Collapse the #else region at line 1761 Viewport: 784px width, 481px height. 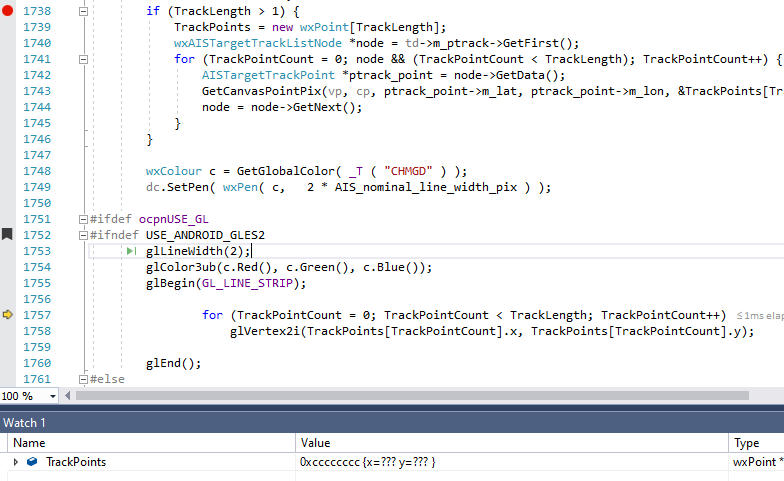pyautogui.click(x=84, y=379)
